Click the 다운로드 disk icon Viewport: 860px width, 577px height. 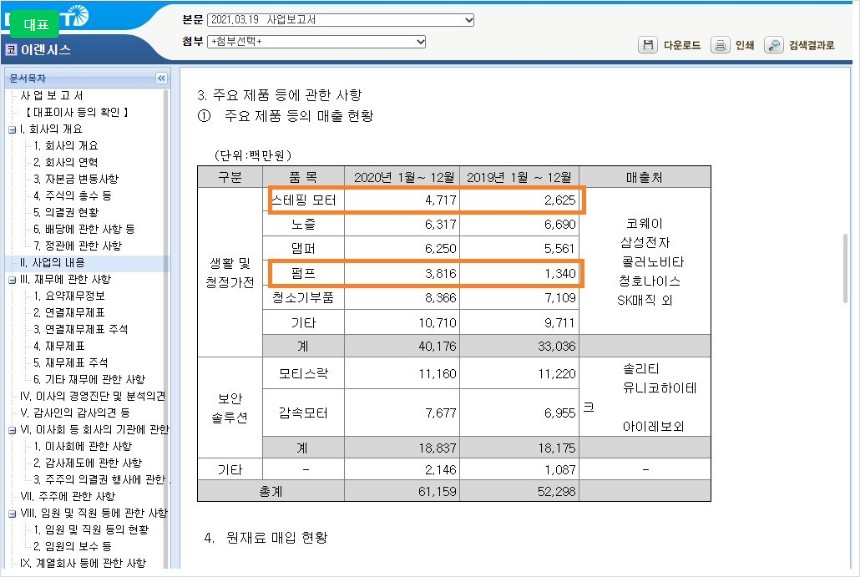tap(648, 45)
